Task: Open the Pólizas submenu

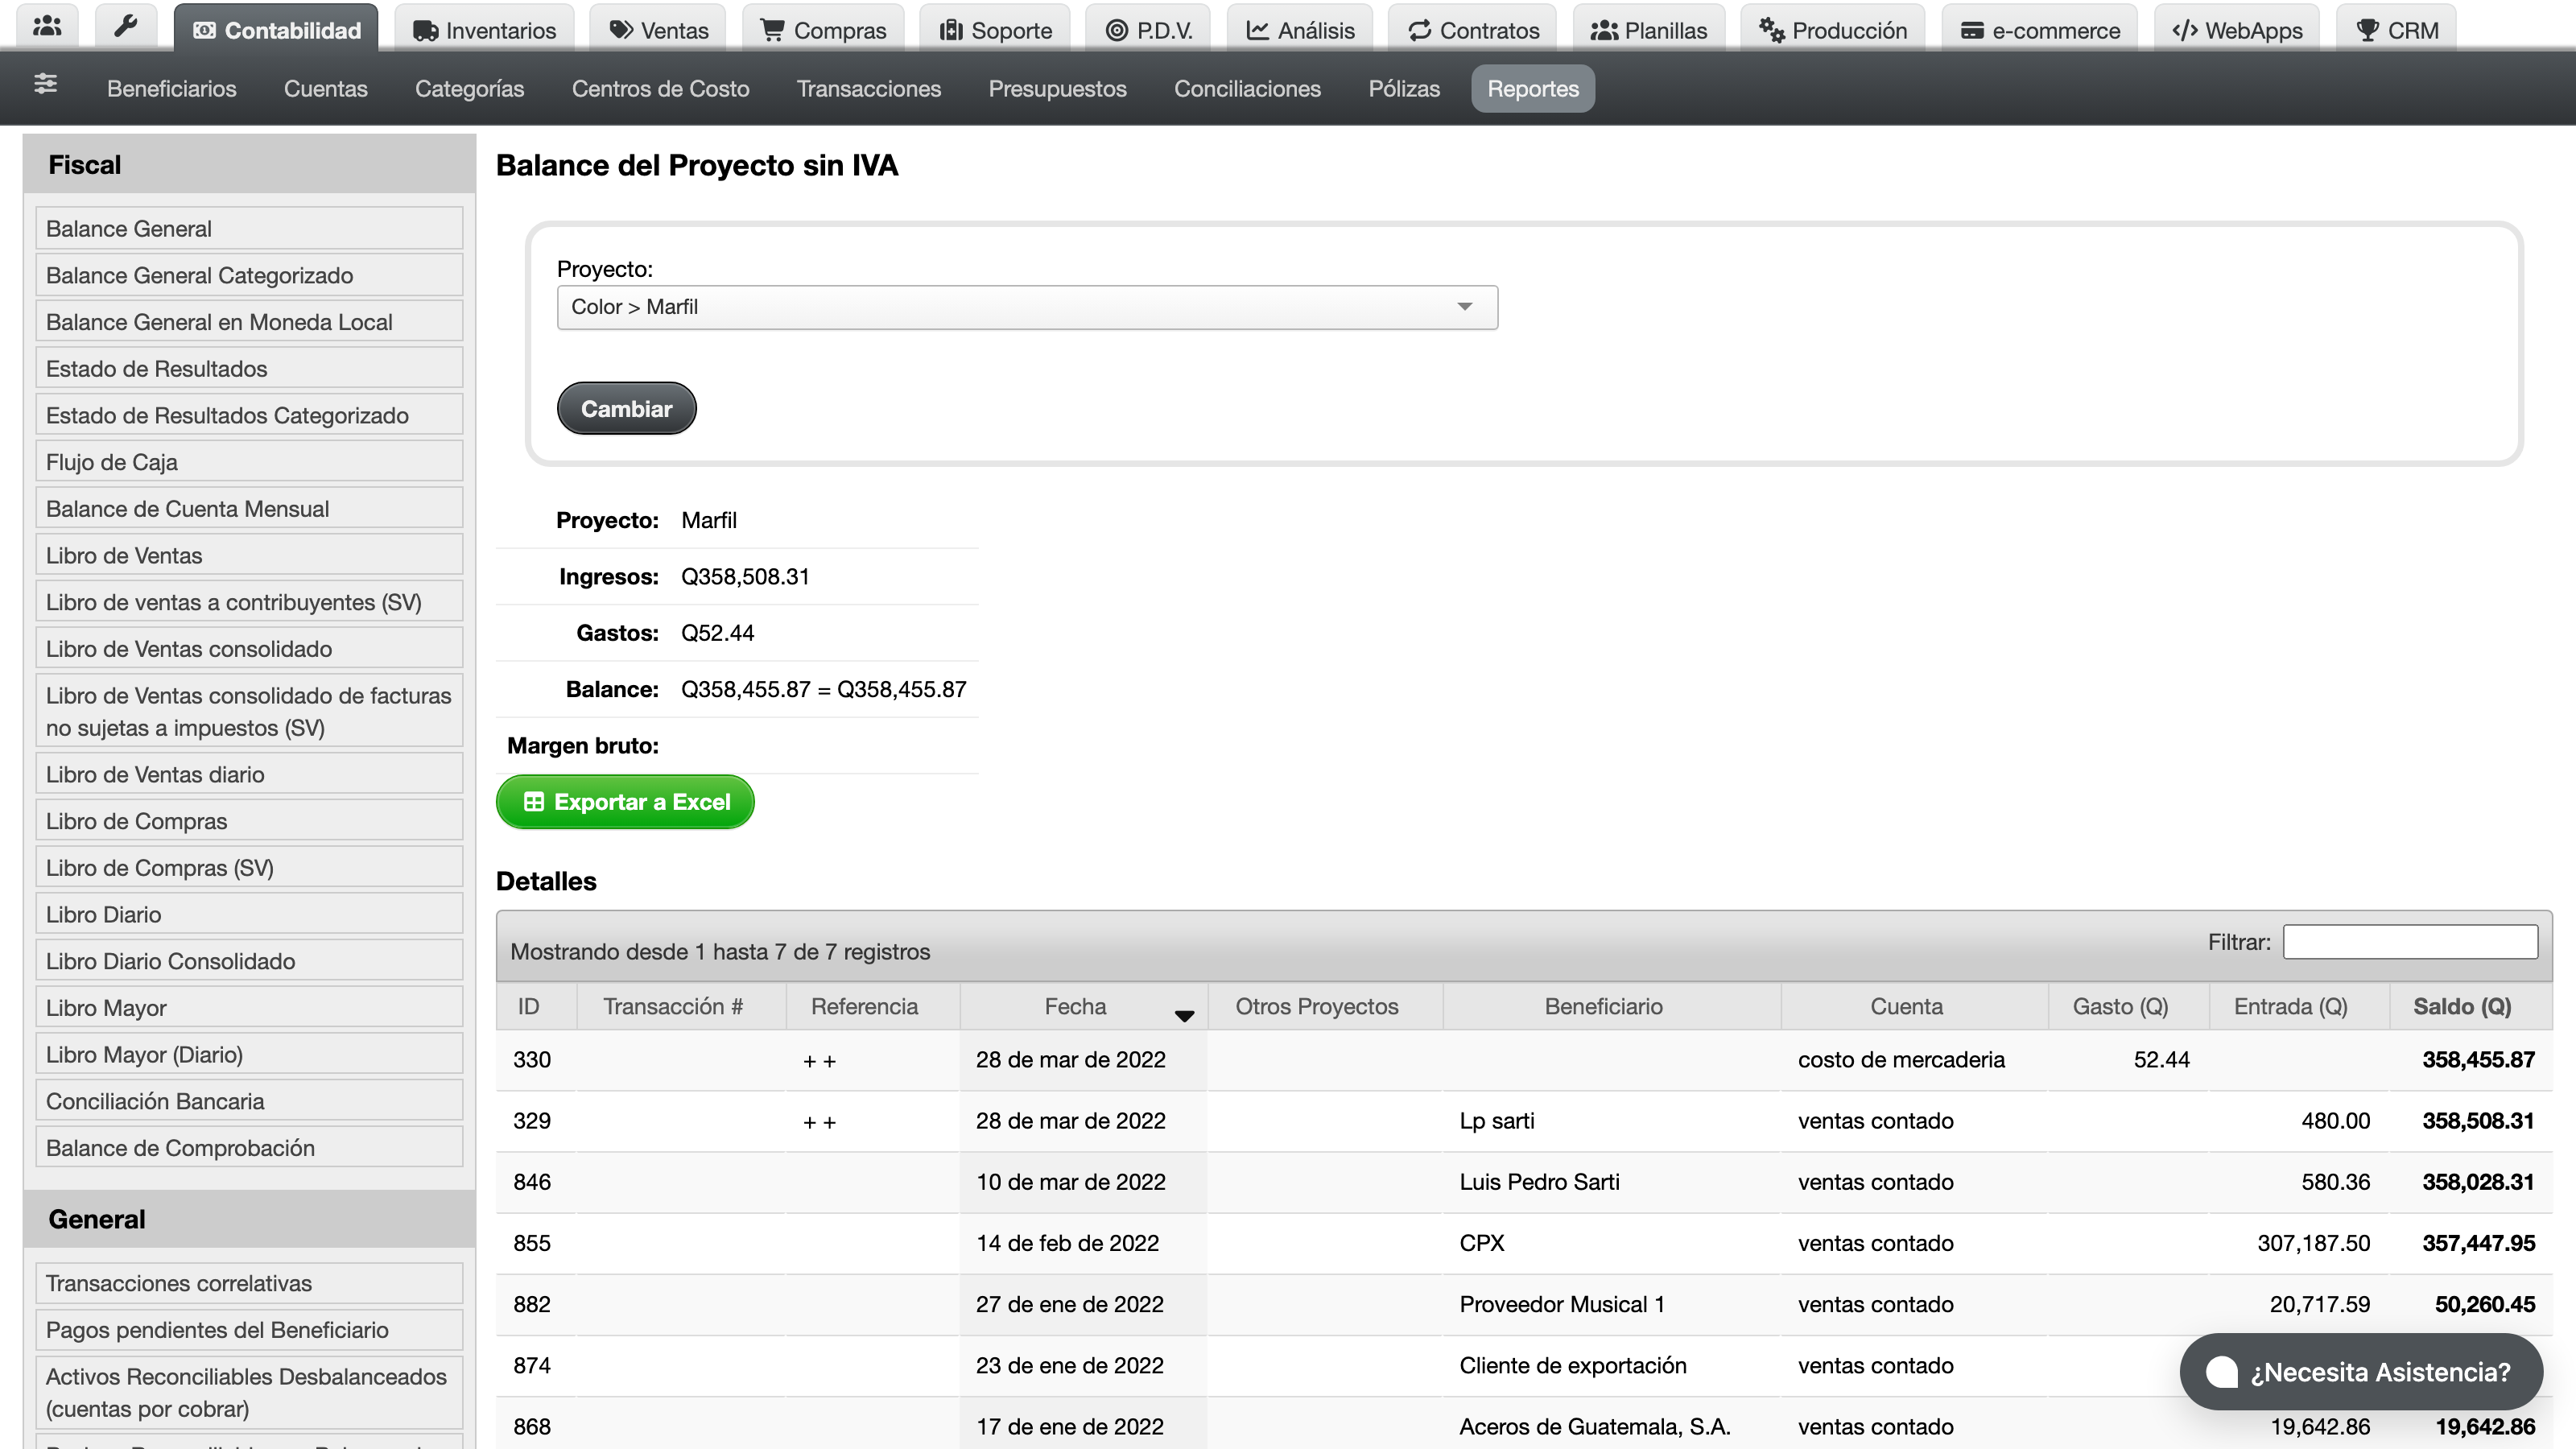Action: pos(1404,89)
